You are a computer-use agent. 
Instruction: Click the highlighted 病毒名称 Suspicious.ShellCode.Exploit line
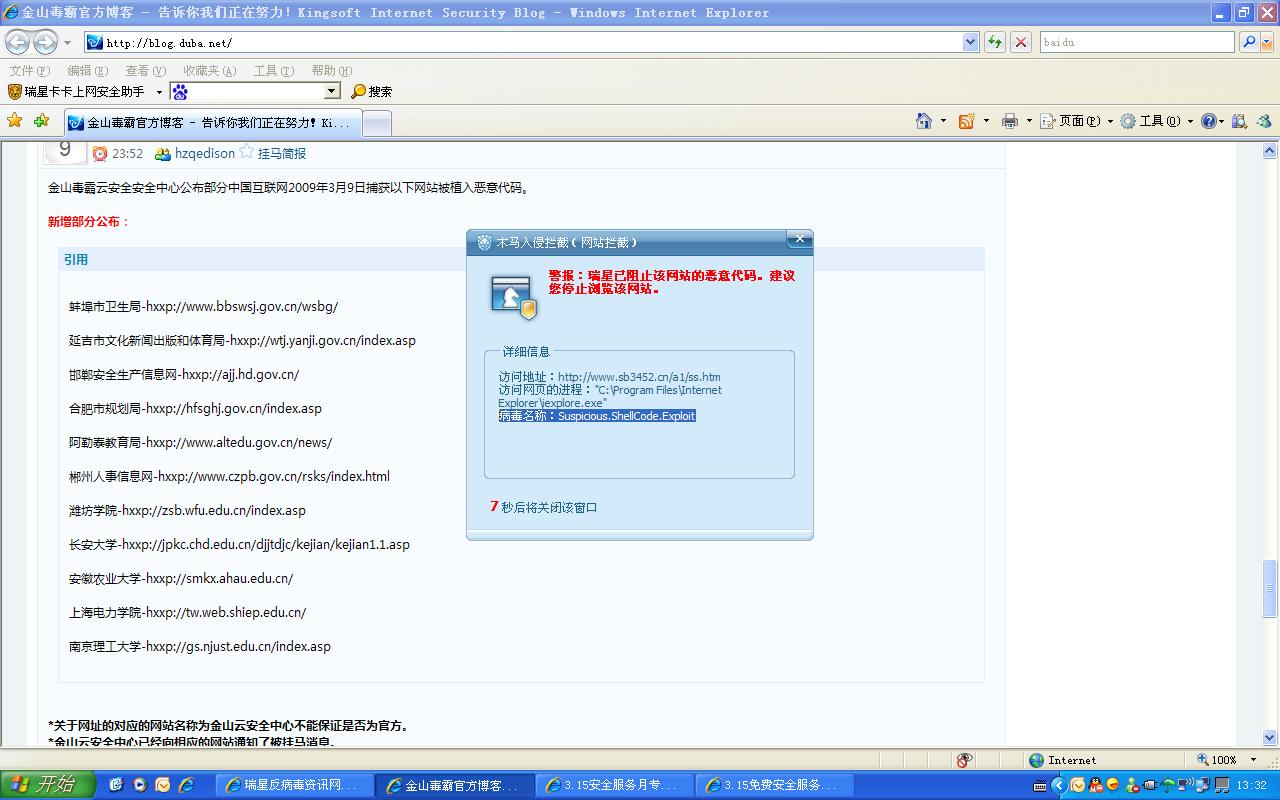(x=597, y=415)
